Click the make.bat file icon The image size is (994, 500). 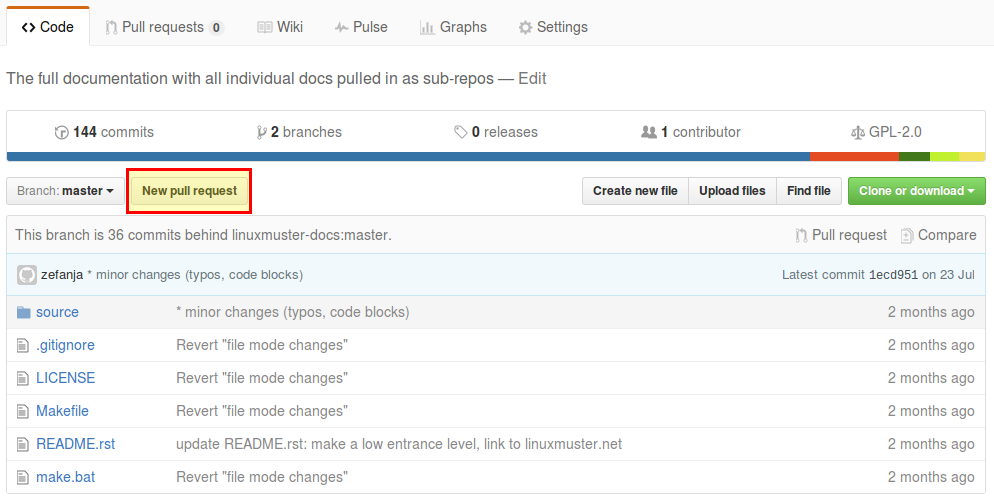click(23, 477)
